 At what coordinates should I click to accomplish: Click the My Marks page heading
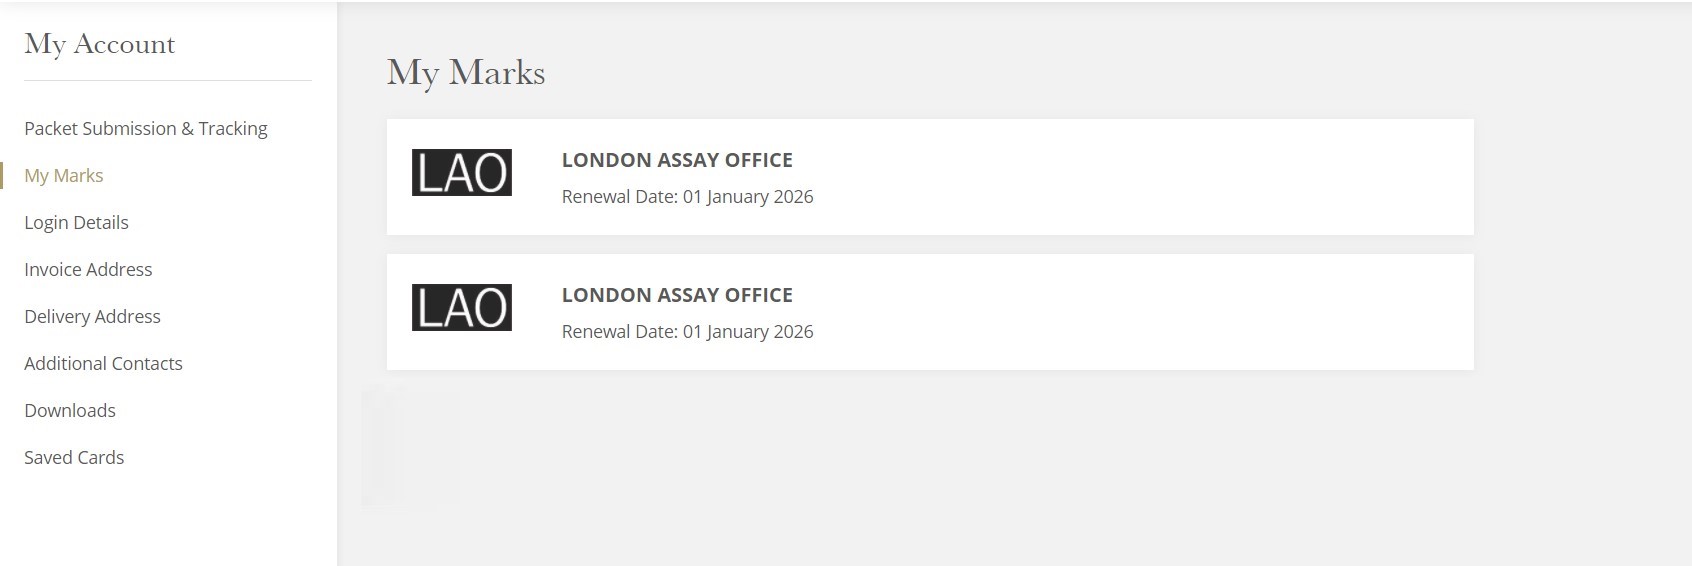click(x=466, y=73)
